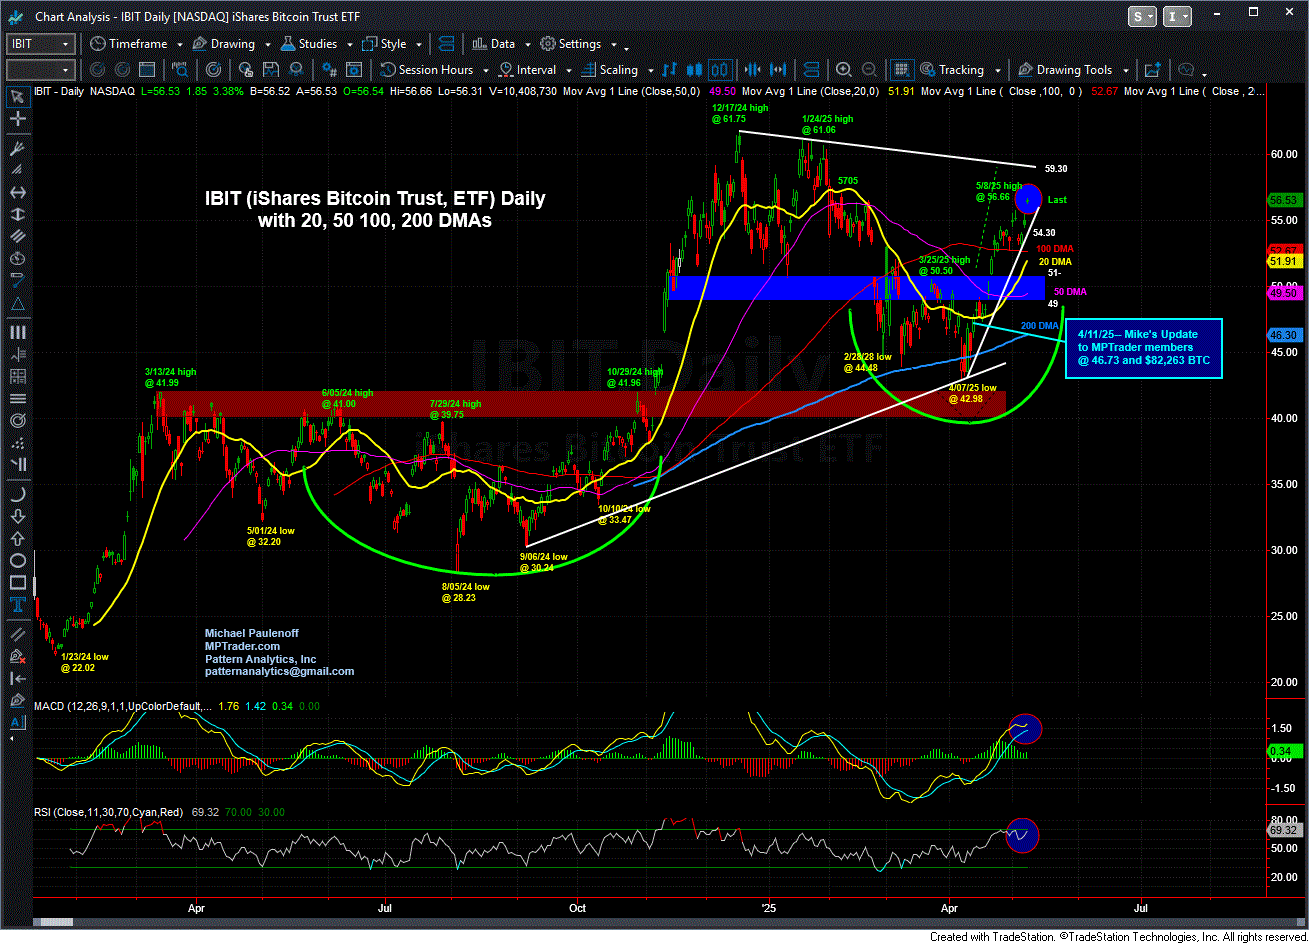The image size is (1309, 943).
Task: Click the gear with hash settings icon
Action: pos(328,70)
